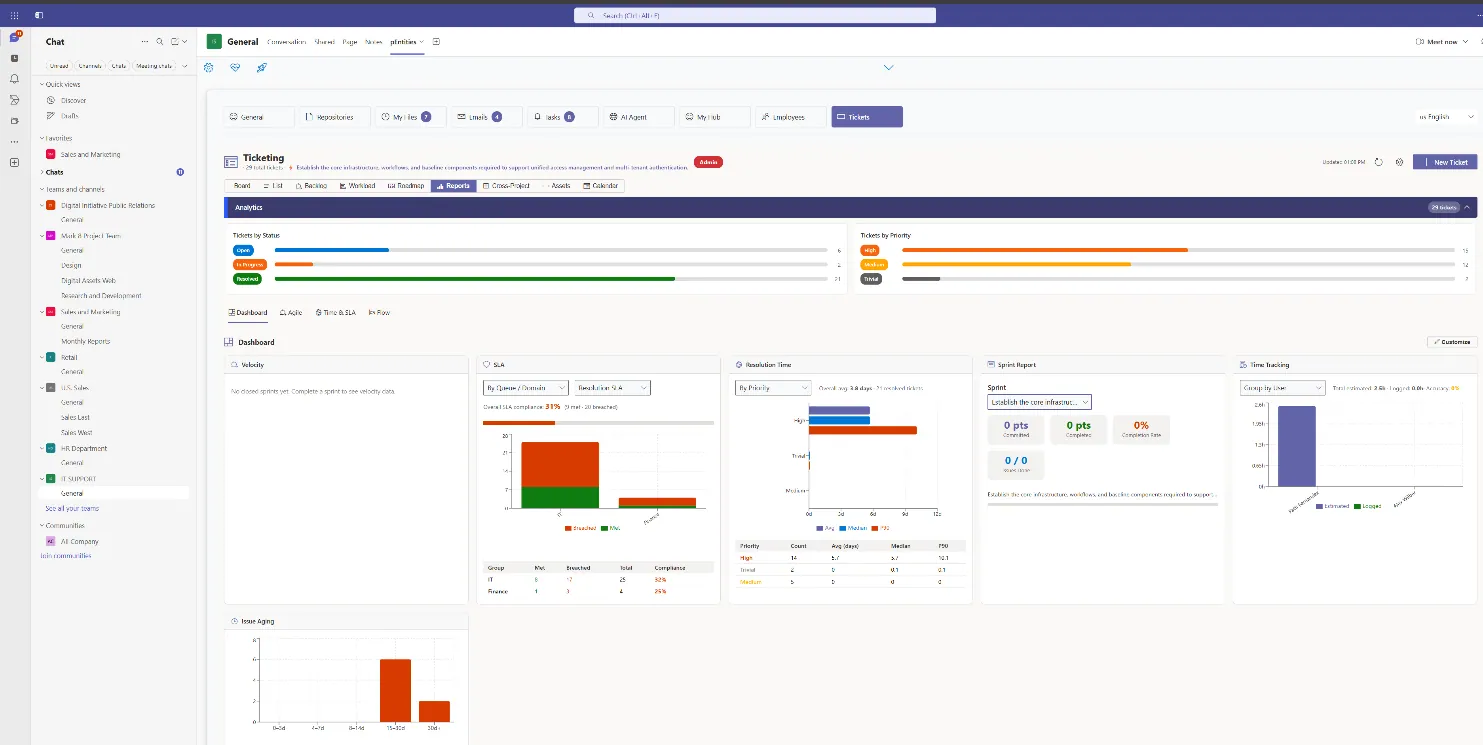Open the Chat icon in left rail

click(14, 37)
